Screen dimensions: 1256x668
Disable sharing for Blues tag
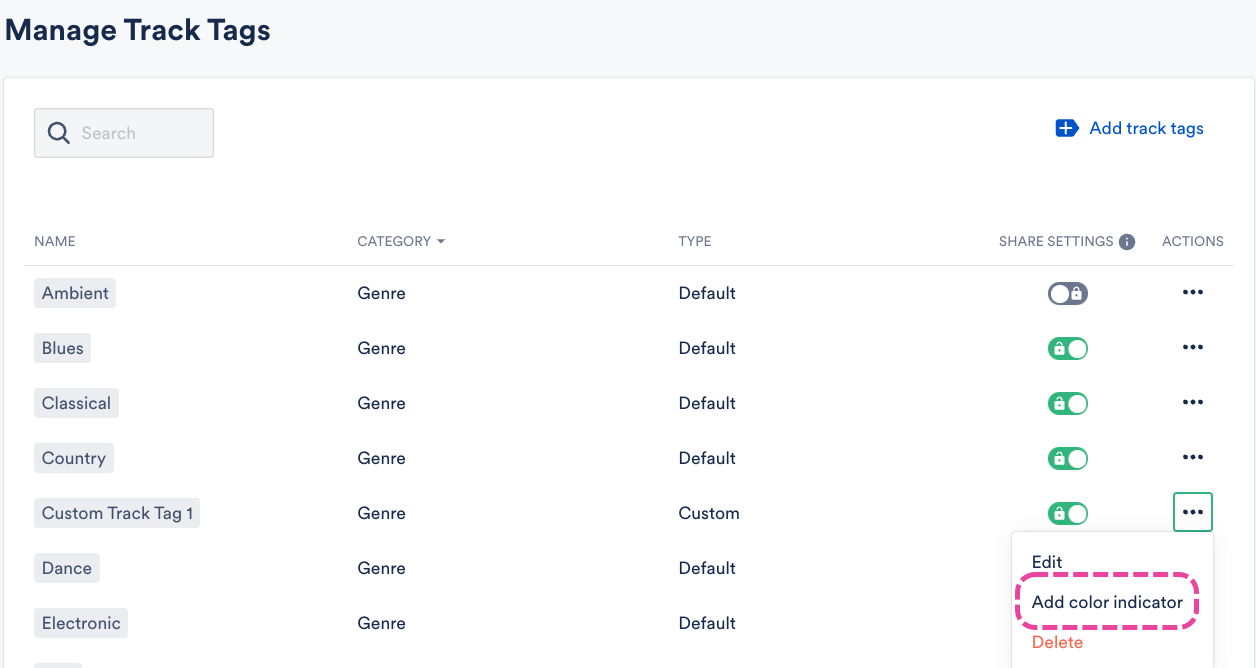[x=1067, y=349]
